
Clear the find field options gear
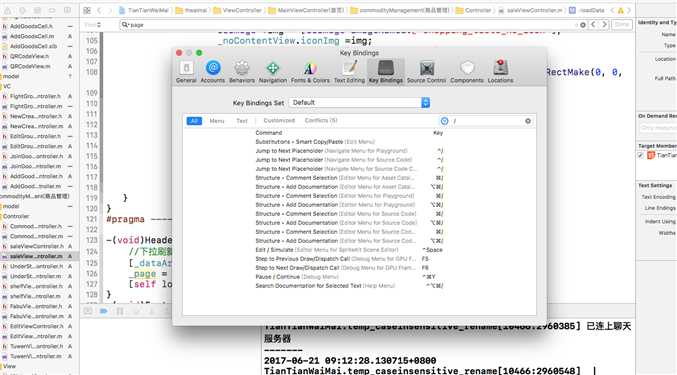pyautogui.click(x=583, y=25)
